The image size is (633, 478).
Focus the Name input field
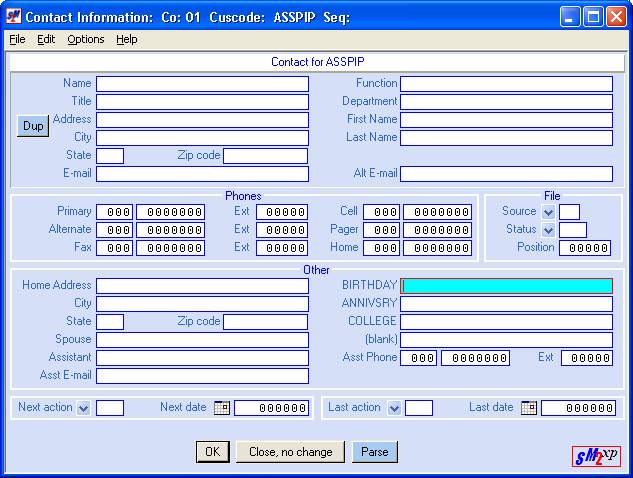tap(202, 84)
